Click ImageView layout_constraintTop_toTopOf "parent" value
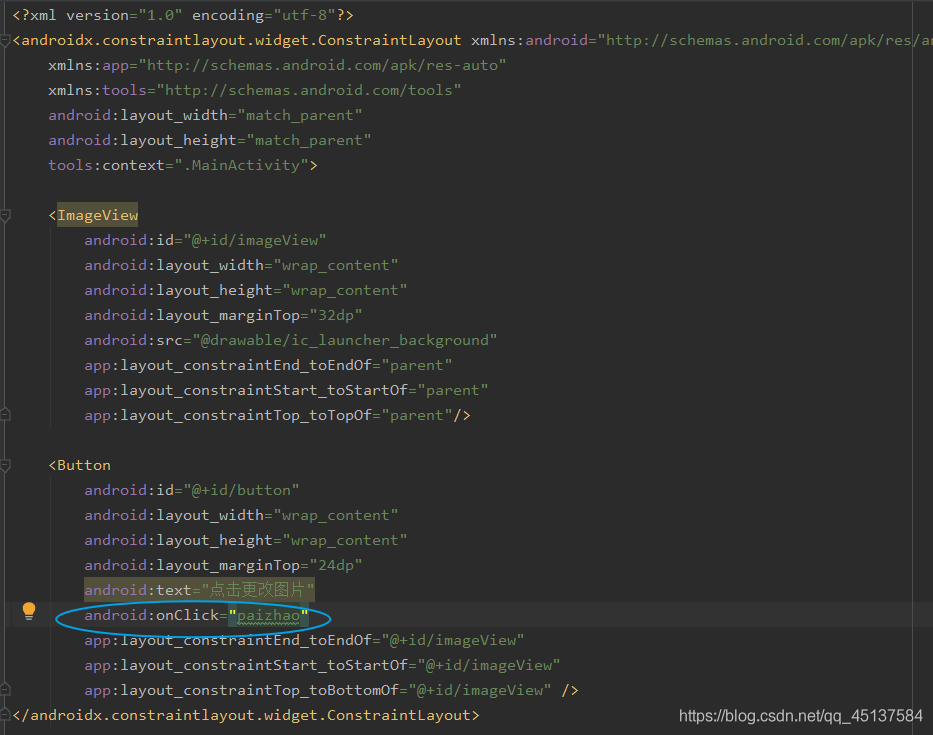 coord(417,415)
